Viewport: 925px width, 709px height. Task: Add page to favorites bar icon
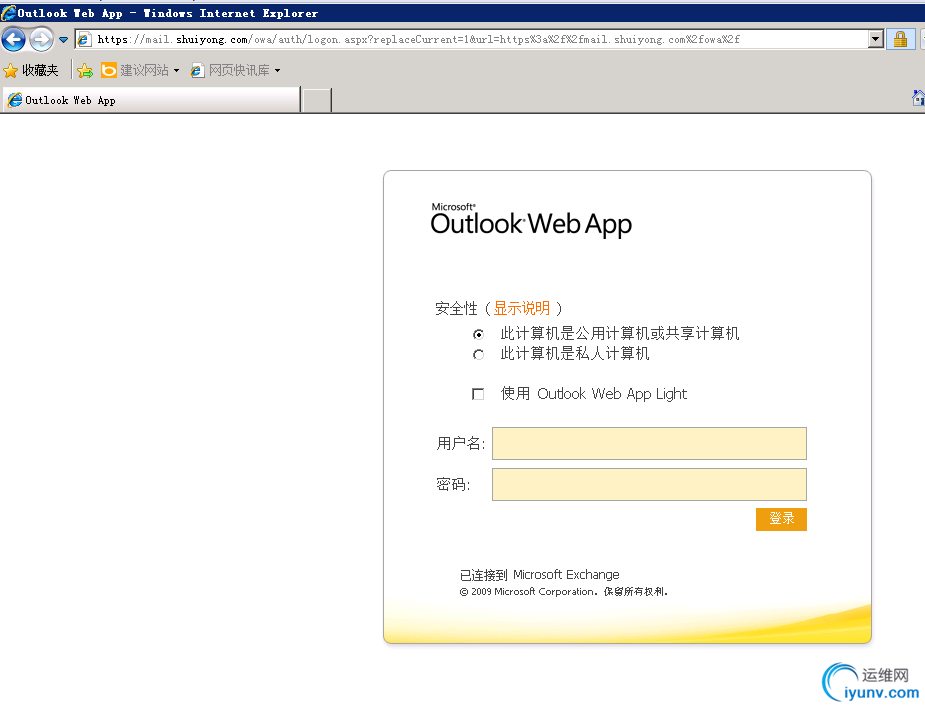pyautogui.click(x=85, y=71)
